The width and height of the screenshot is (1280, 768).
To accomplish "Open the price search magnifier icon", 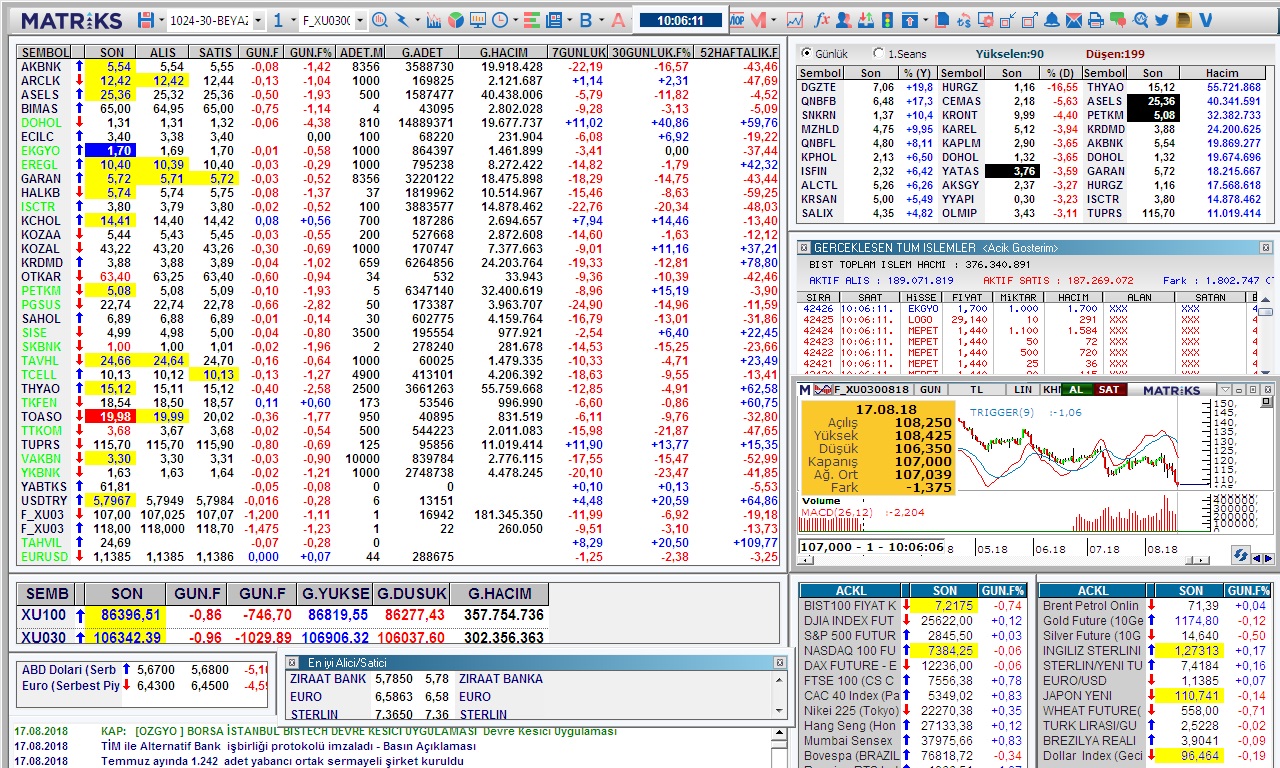I will pyautogui.click(x=380, y=20).
